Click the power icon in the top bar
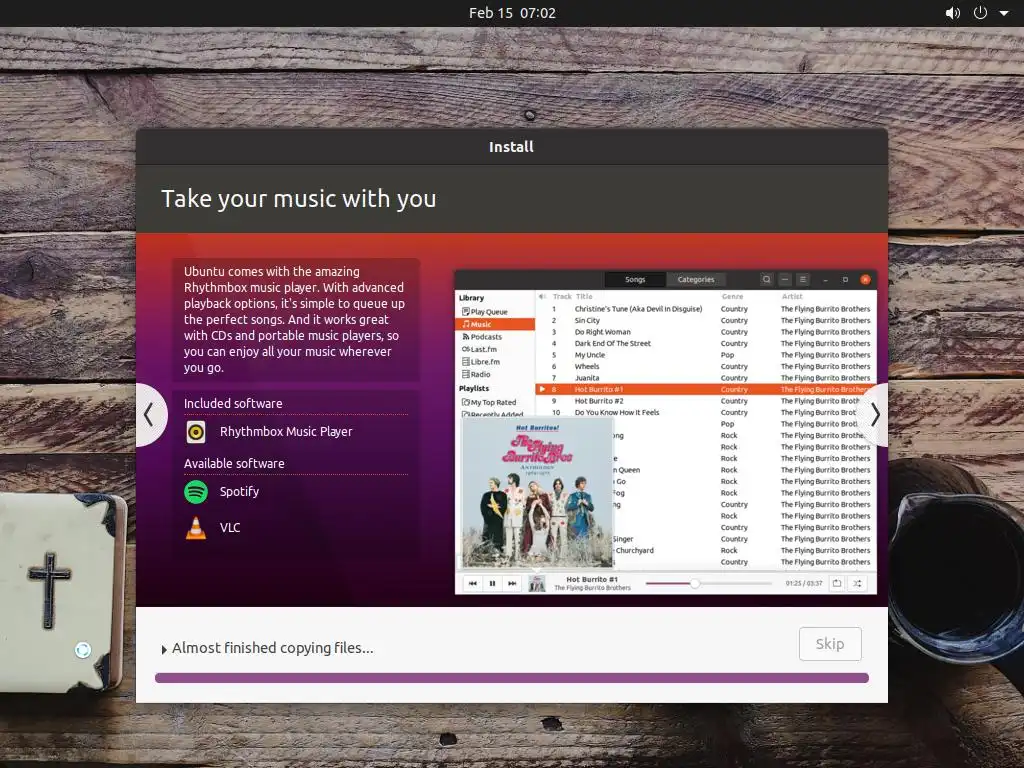The height and width of the screenshot is (768, 1024). pos(980,13)
